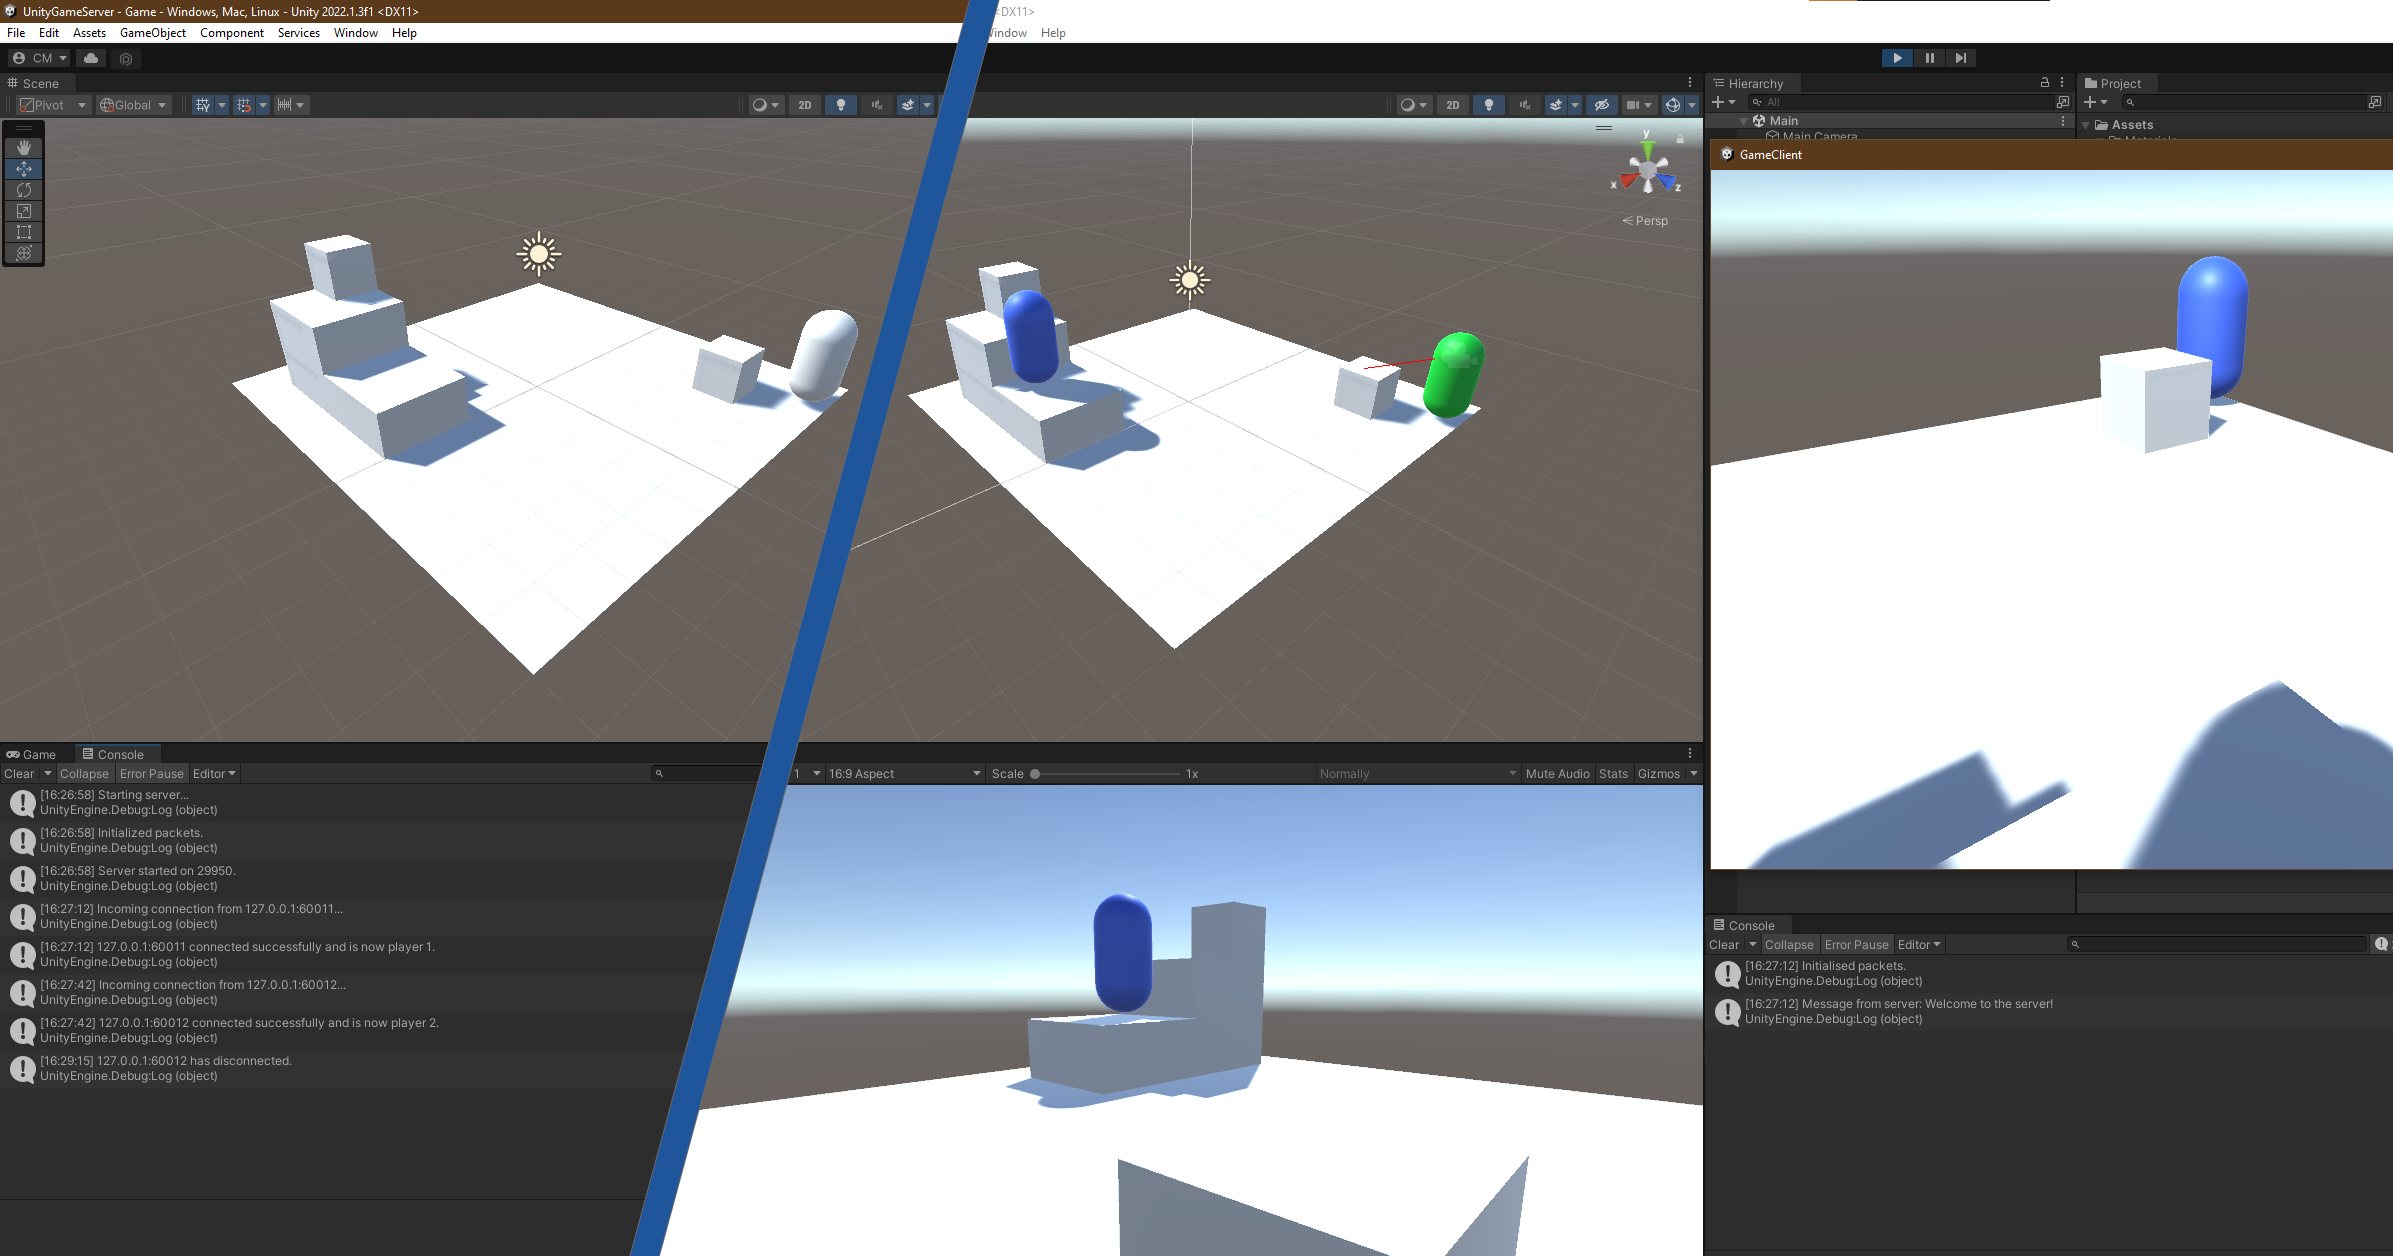Open Gizmos dropdown arrow in right Scene

click(x=1691, y=104)
